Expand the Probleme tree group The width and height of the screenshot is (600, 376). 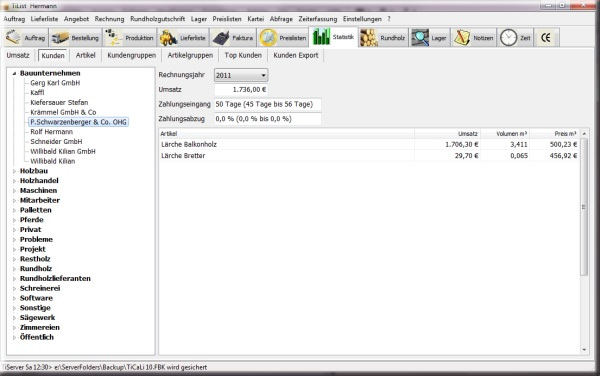(x=14, y=239)
